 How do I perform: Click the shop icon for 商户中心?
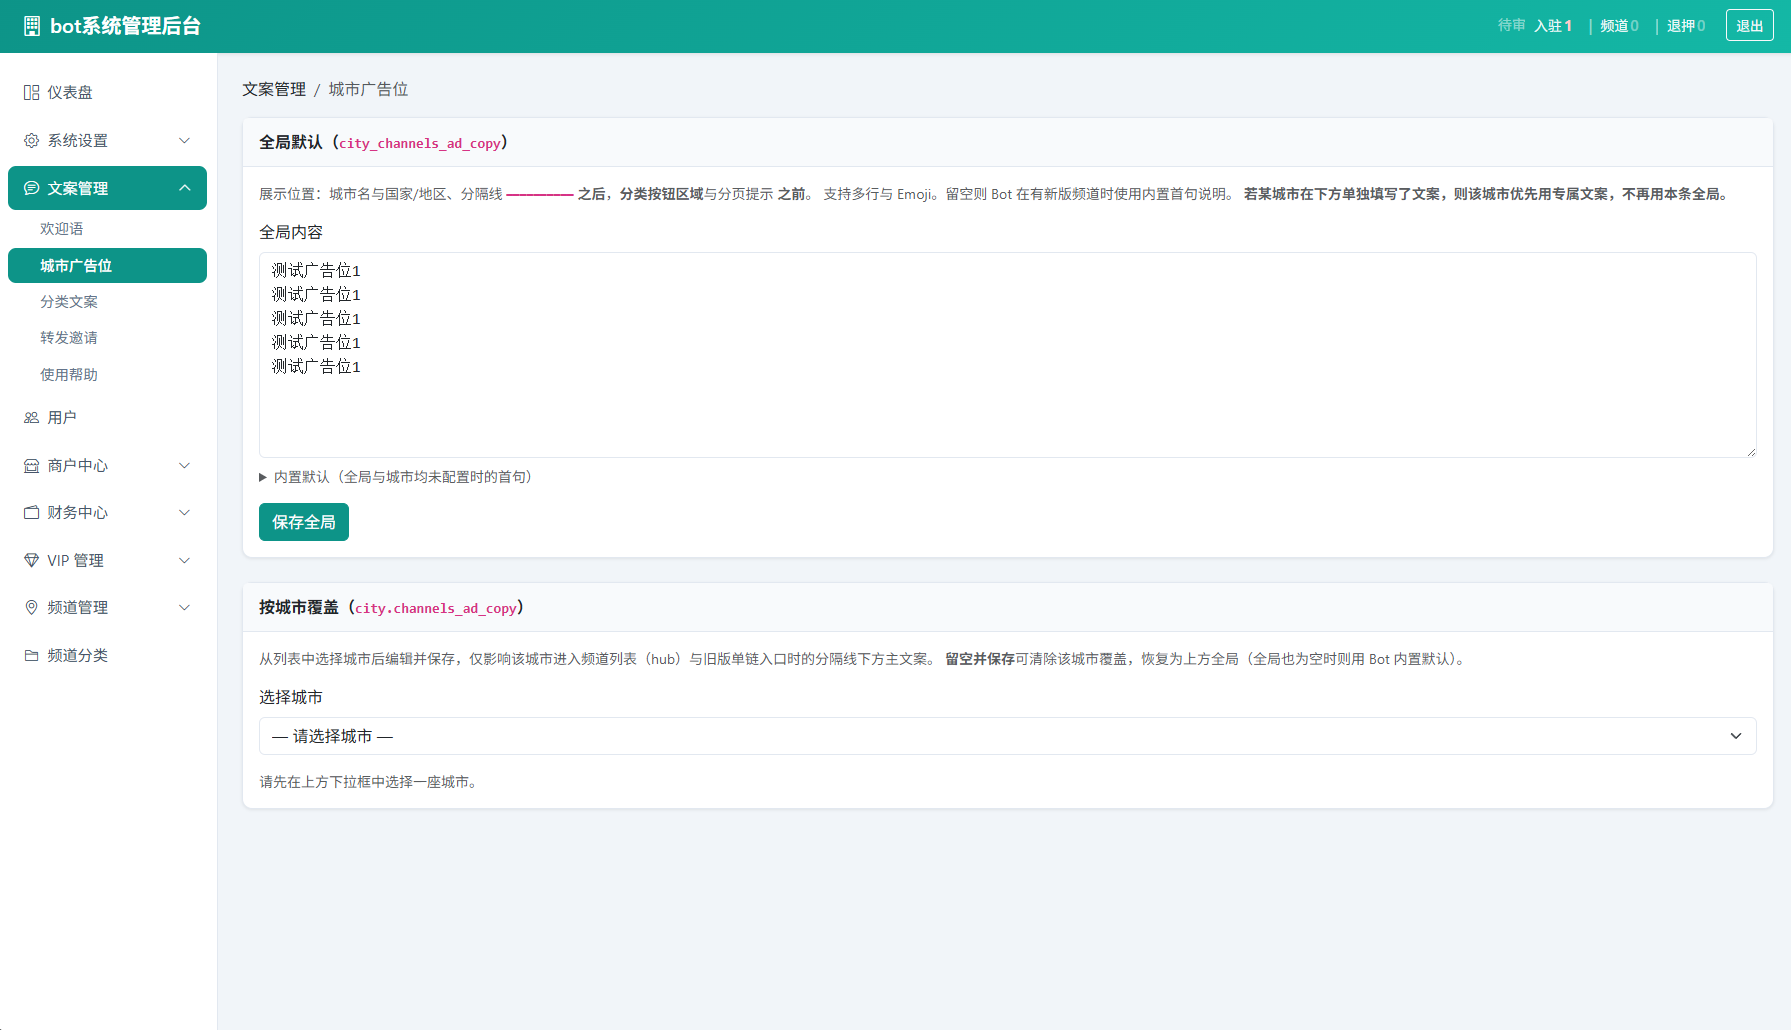point(31,466)
